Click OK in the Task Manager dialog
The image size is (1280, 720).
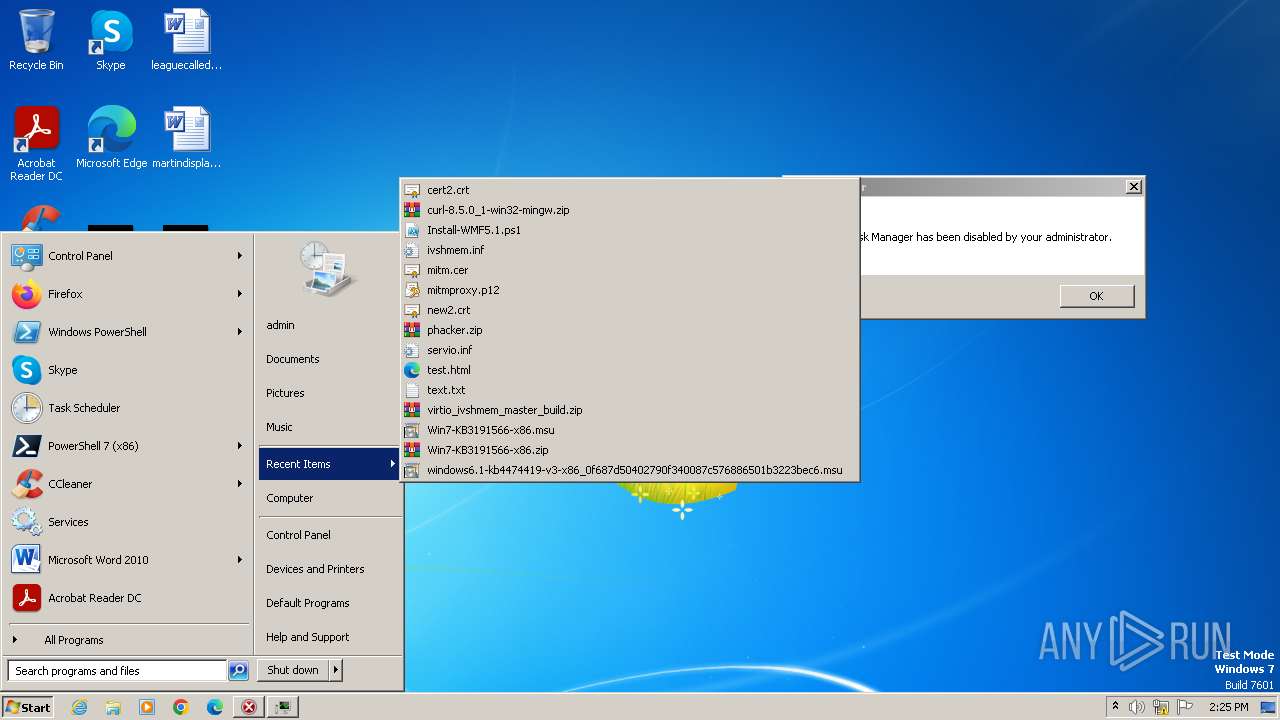(x=1097, y=296)
